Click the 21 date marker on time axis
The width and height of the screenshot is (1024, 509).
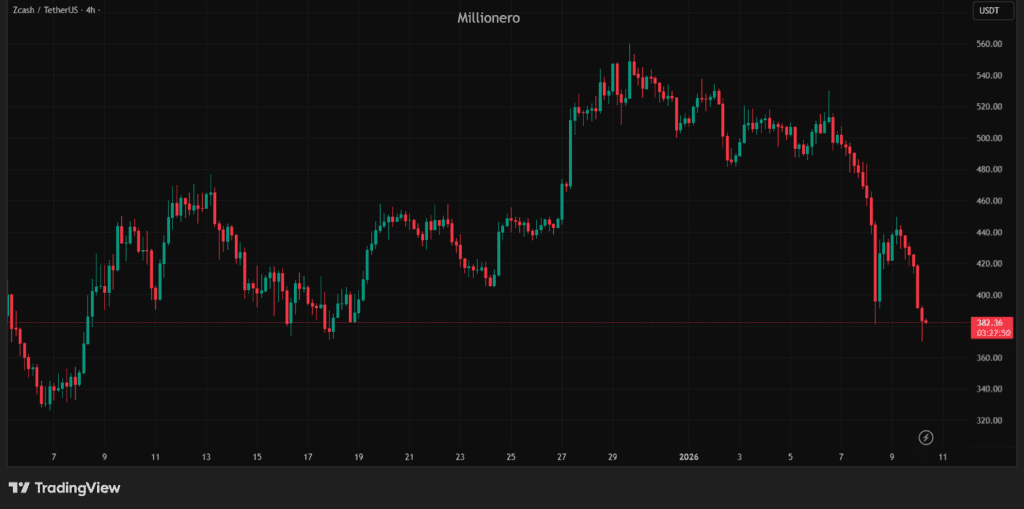[409, 457]
